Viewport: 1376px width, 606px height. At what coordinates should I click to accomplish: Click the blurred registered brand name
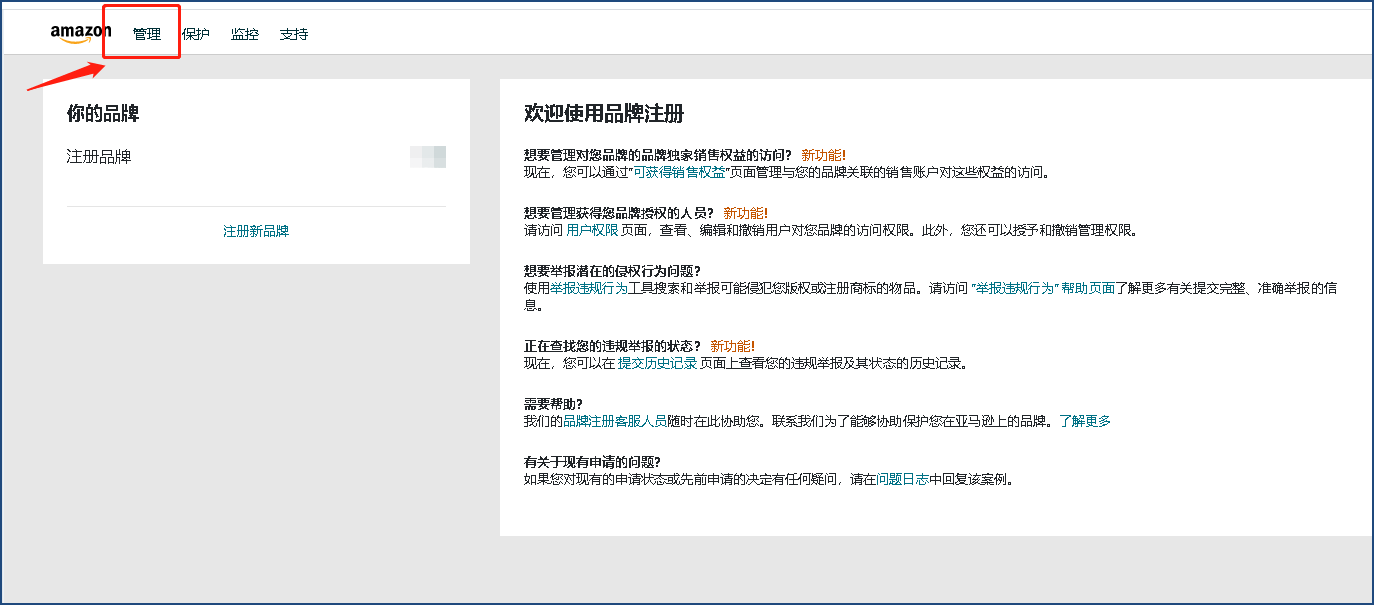428,156
